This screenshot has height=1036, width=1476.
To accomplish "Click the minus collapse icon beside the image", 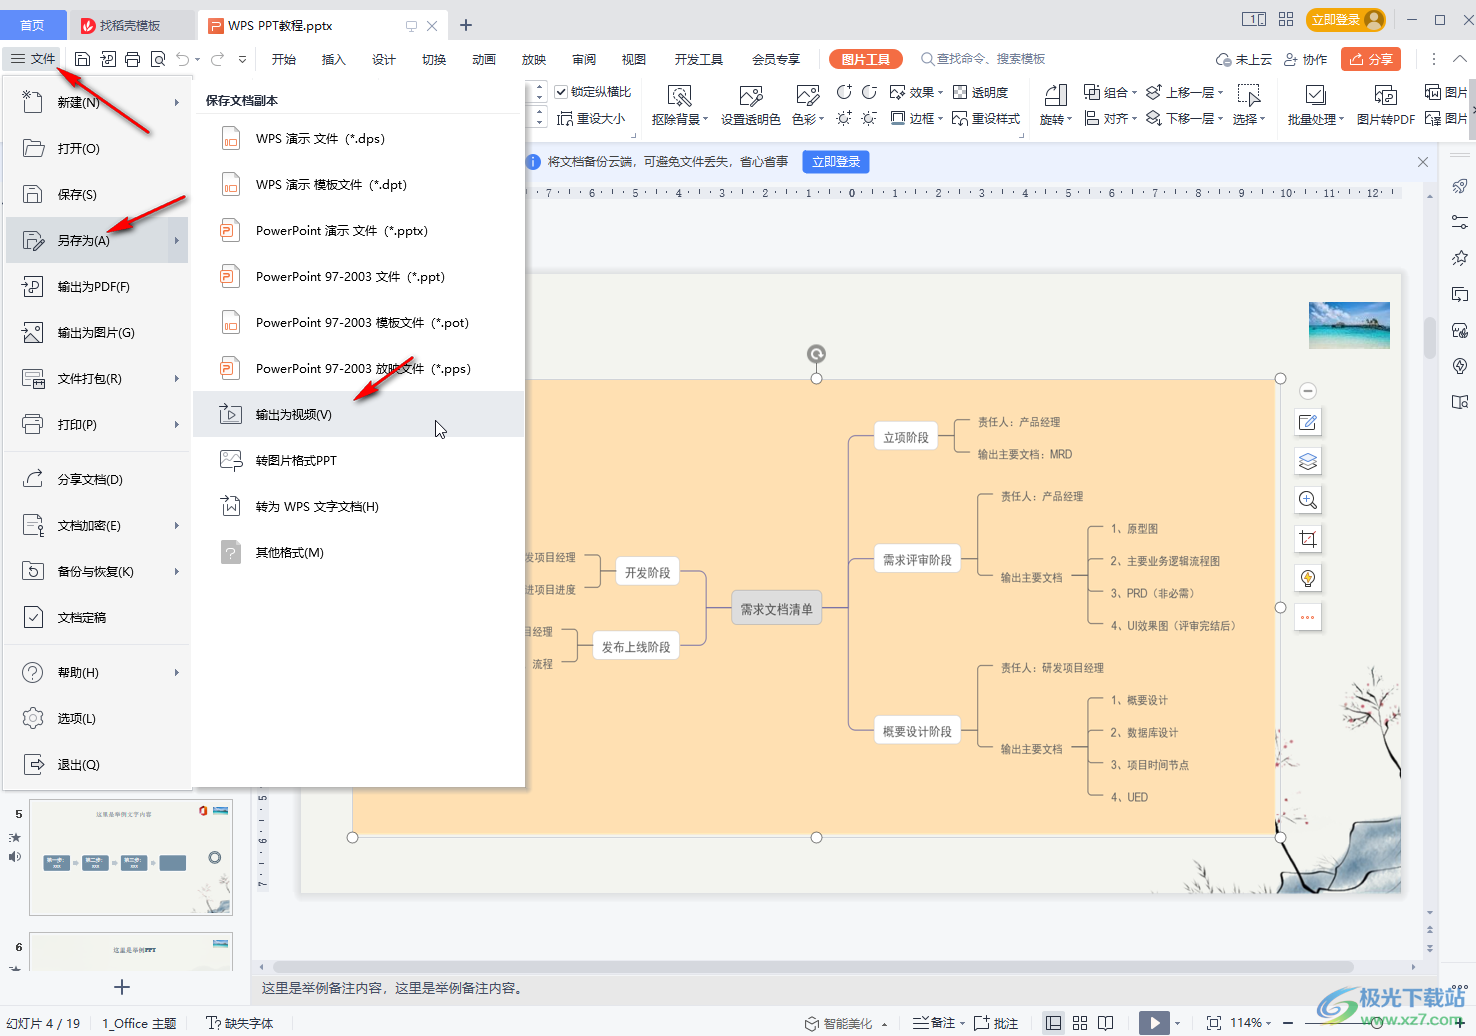I will (1307, 391).
